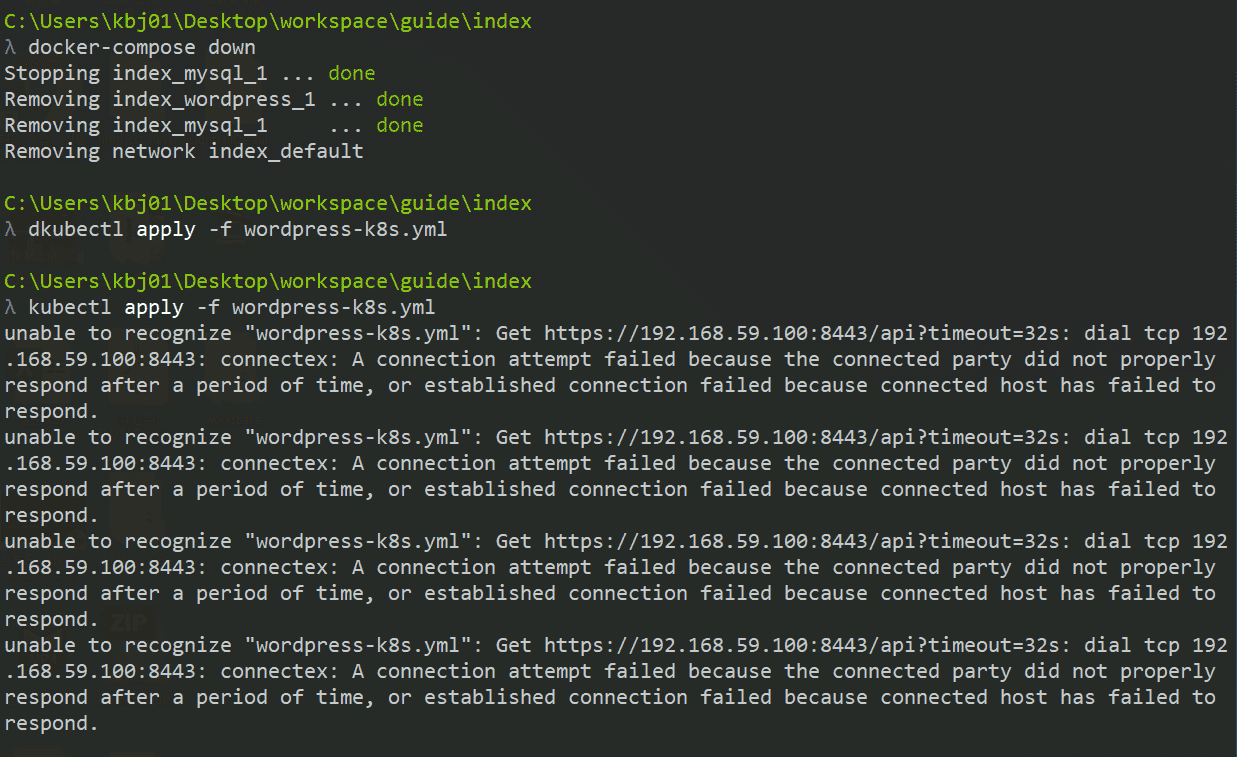1237x757 pixels.
Task: Click the directory path above kubectl apply command
Action: coord(268,281)
